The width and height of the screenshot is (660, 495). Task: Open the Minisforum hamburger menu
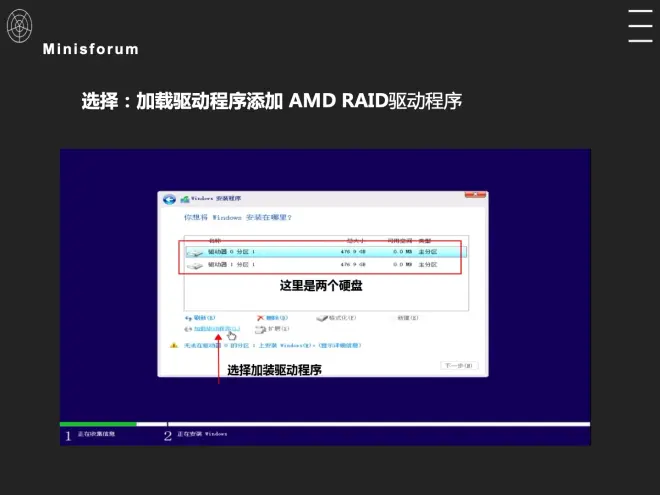[x=640, y=26]
